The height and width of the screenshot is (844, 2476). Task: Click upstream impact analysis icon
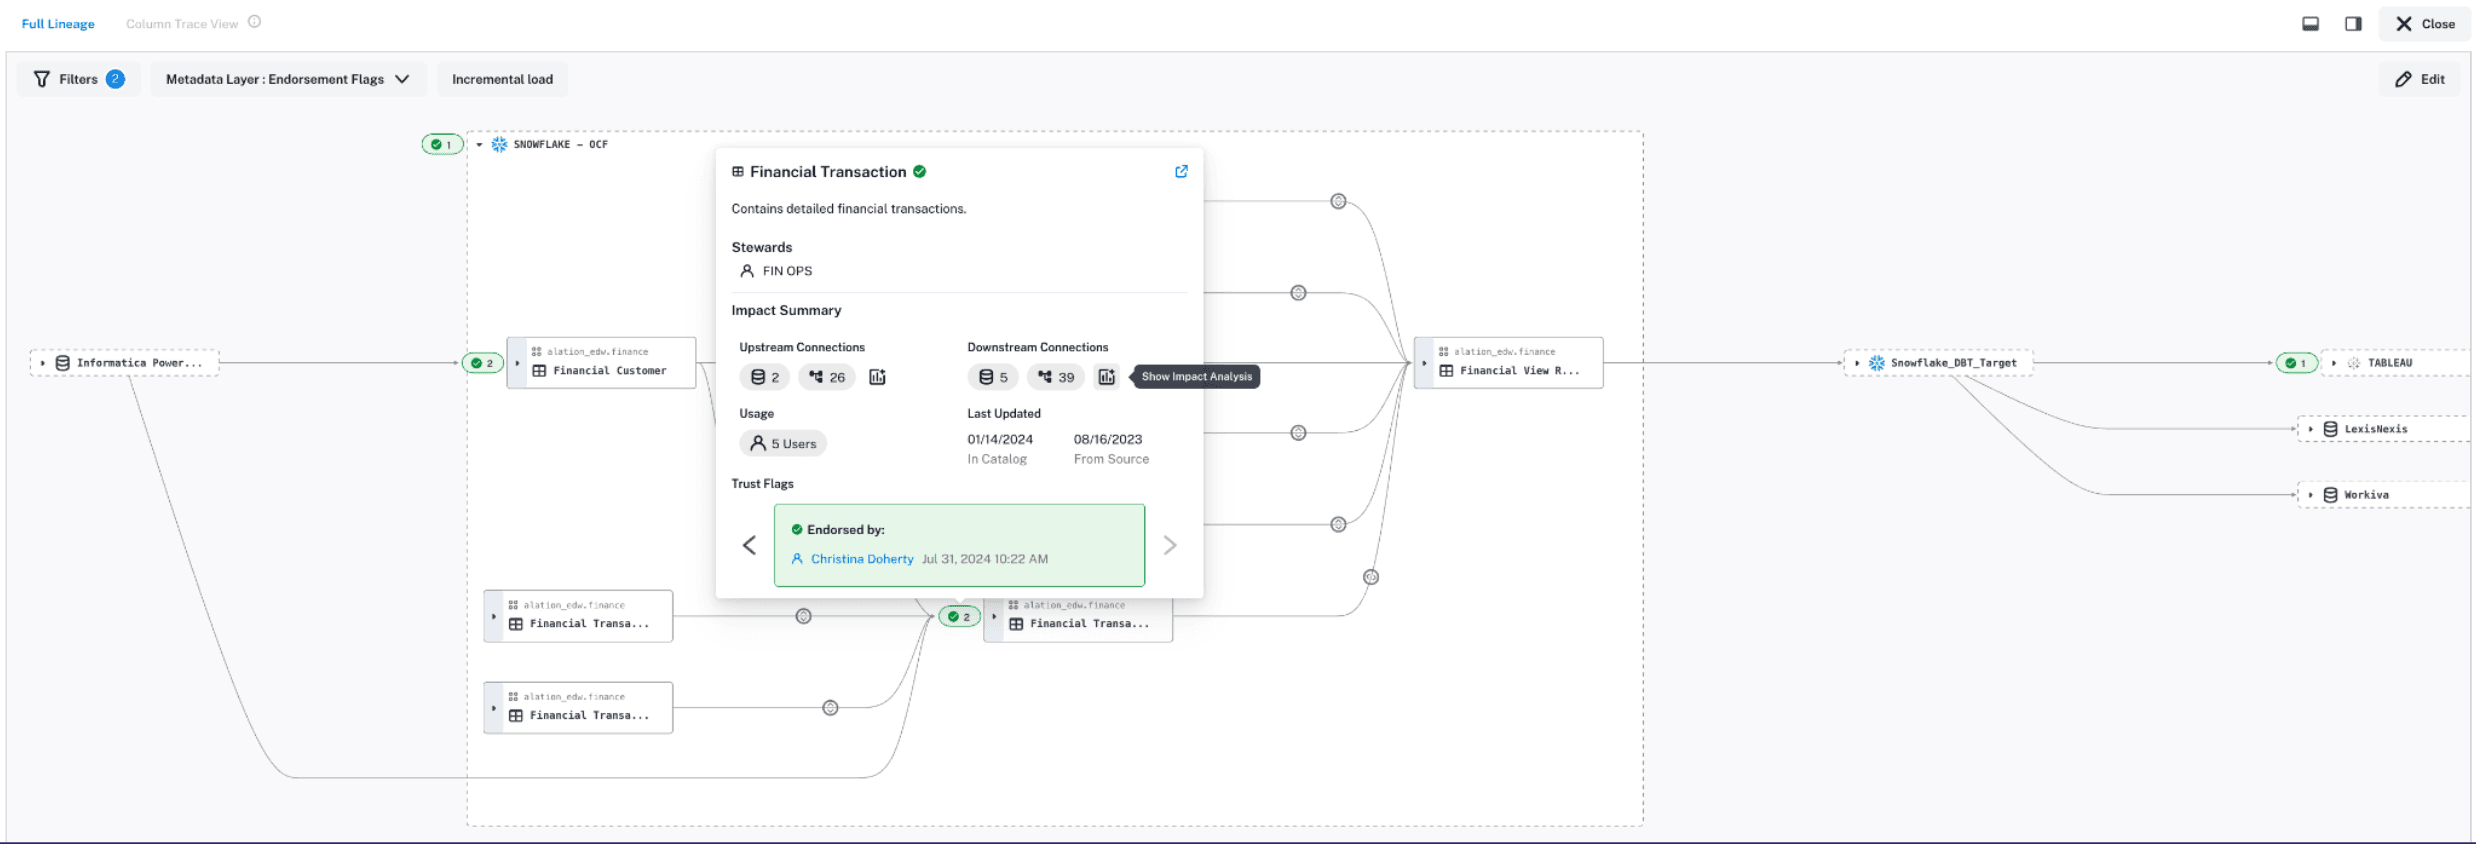877,377
